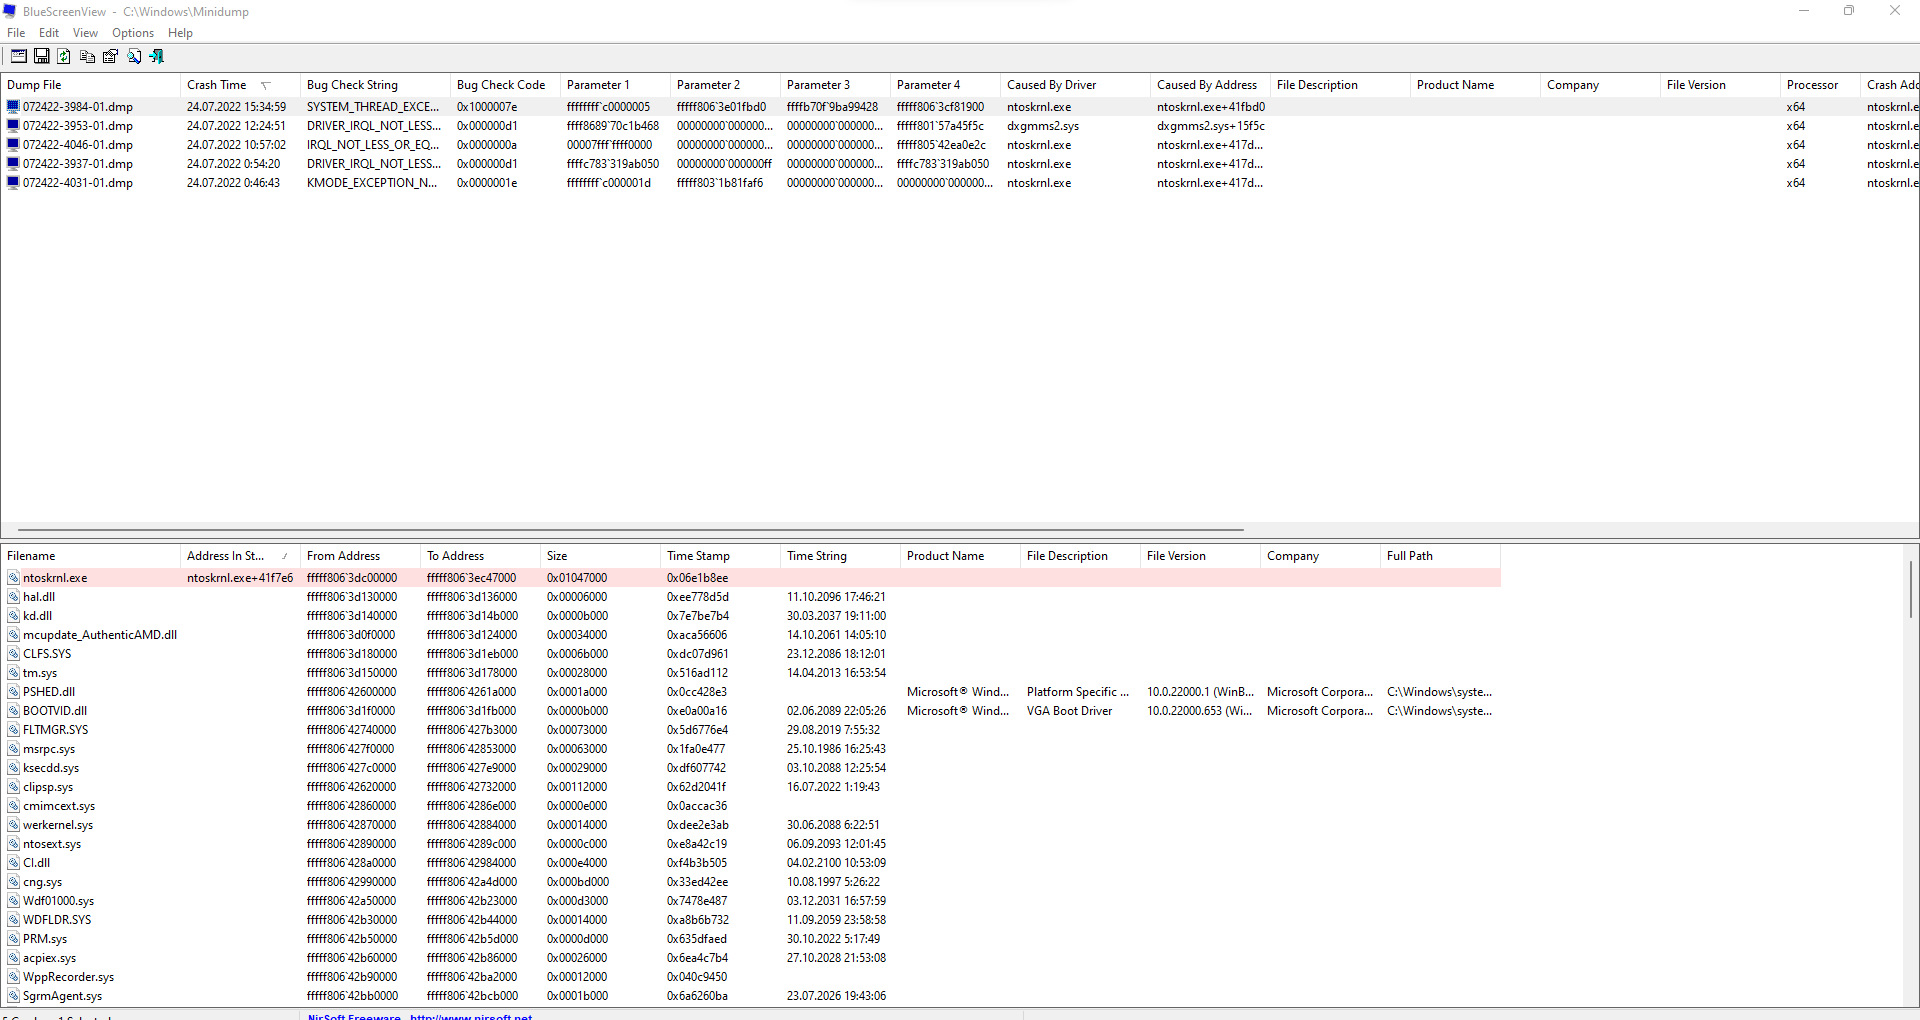This screenshot has height=1020, width=1920.
Task: Sort lower pane by Full Path header
Action: [1440, 556]
